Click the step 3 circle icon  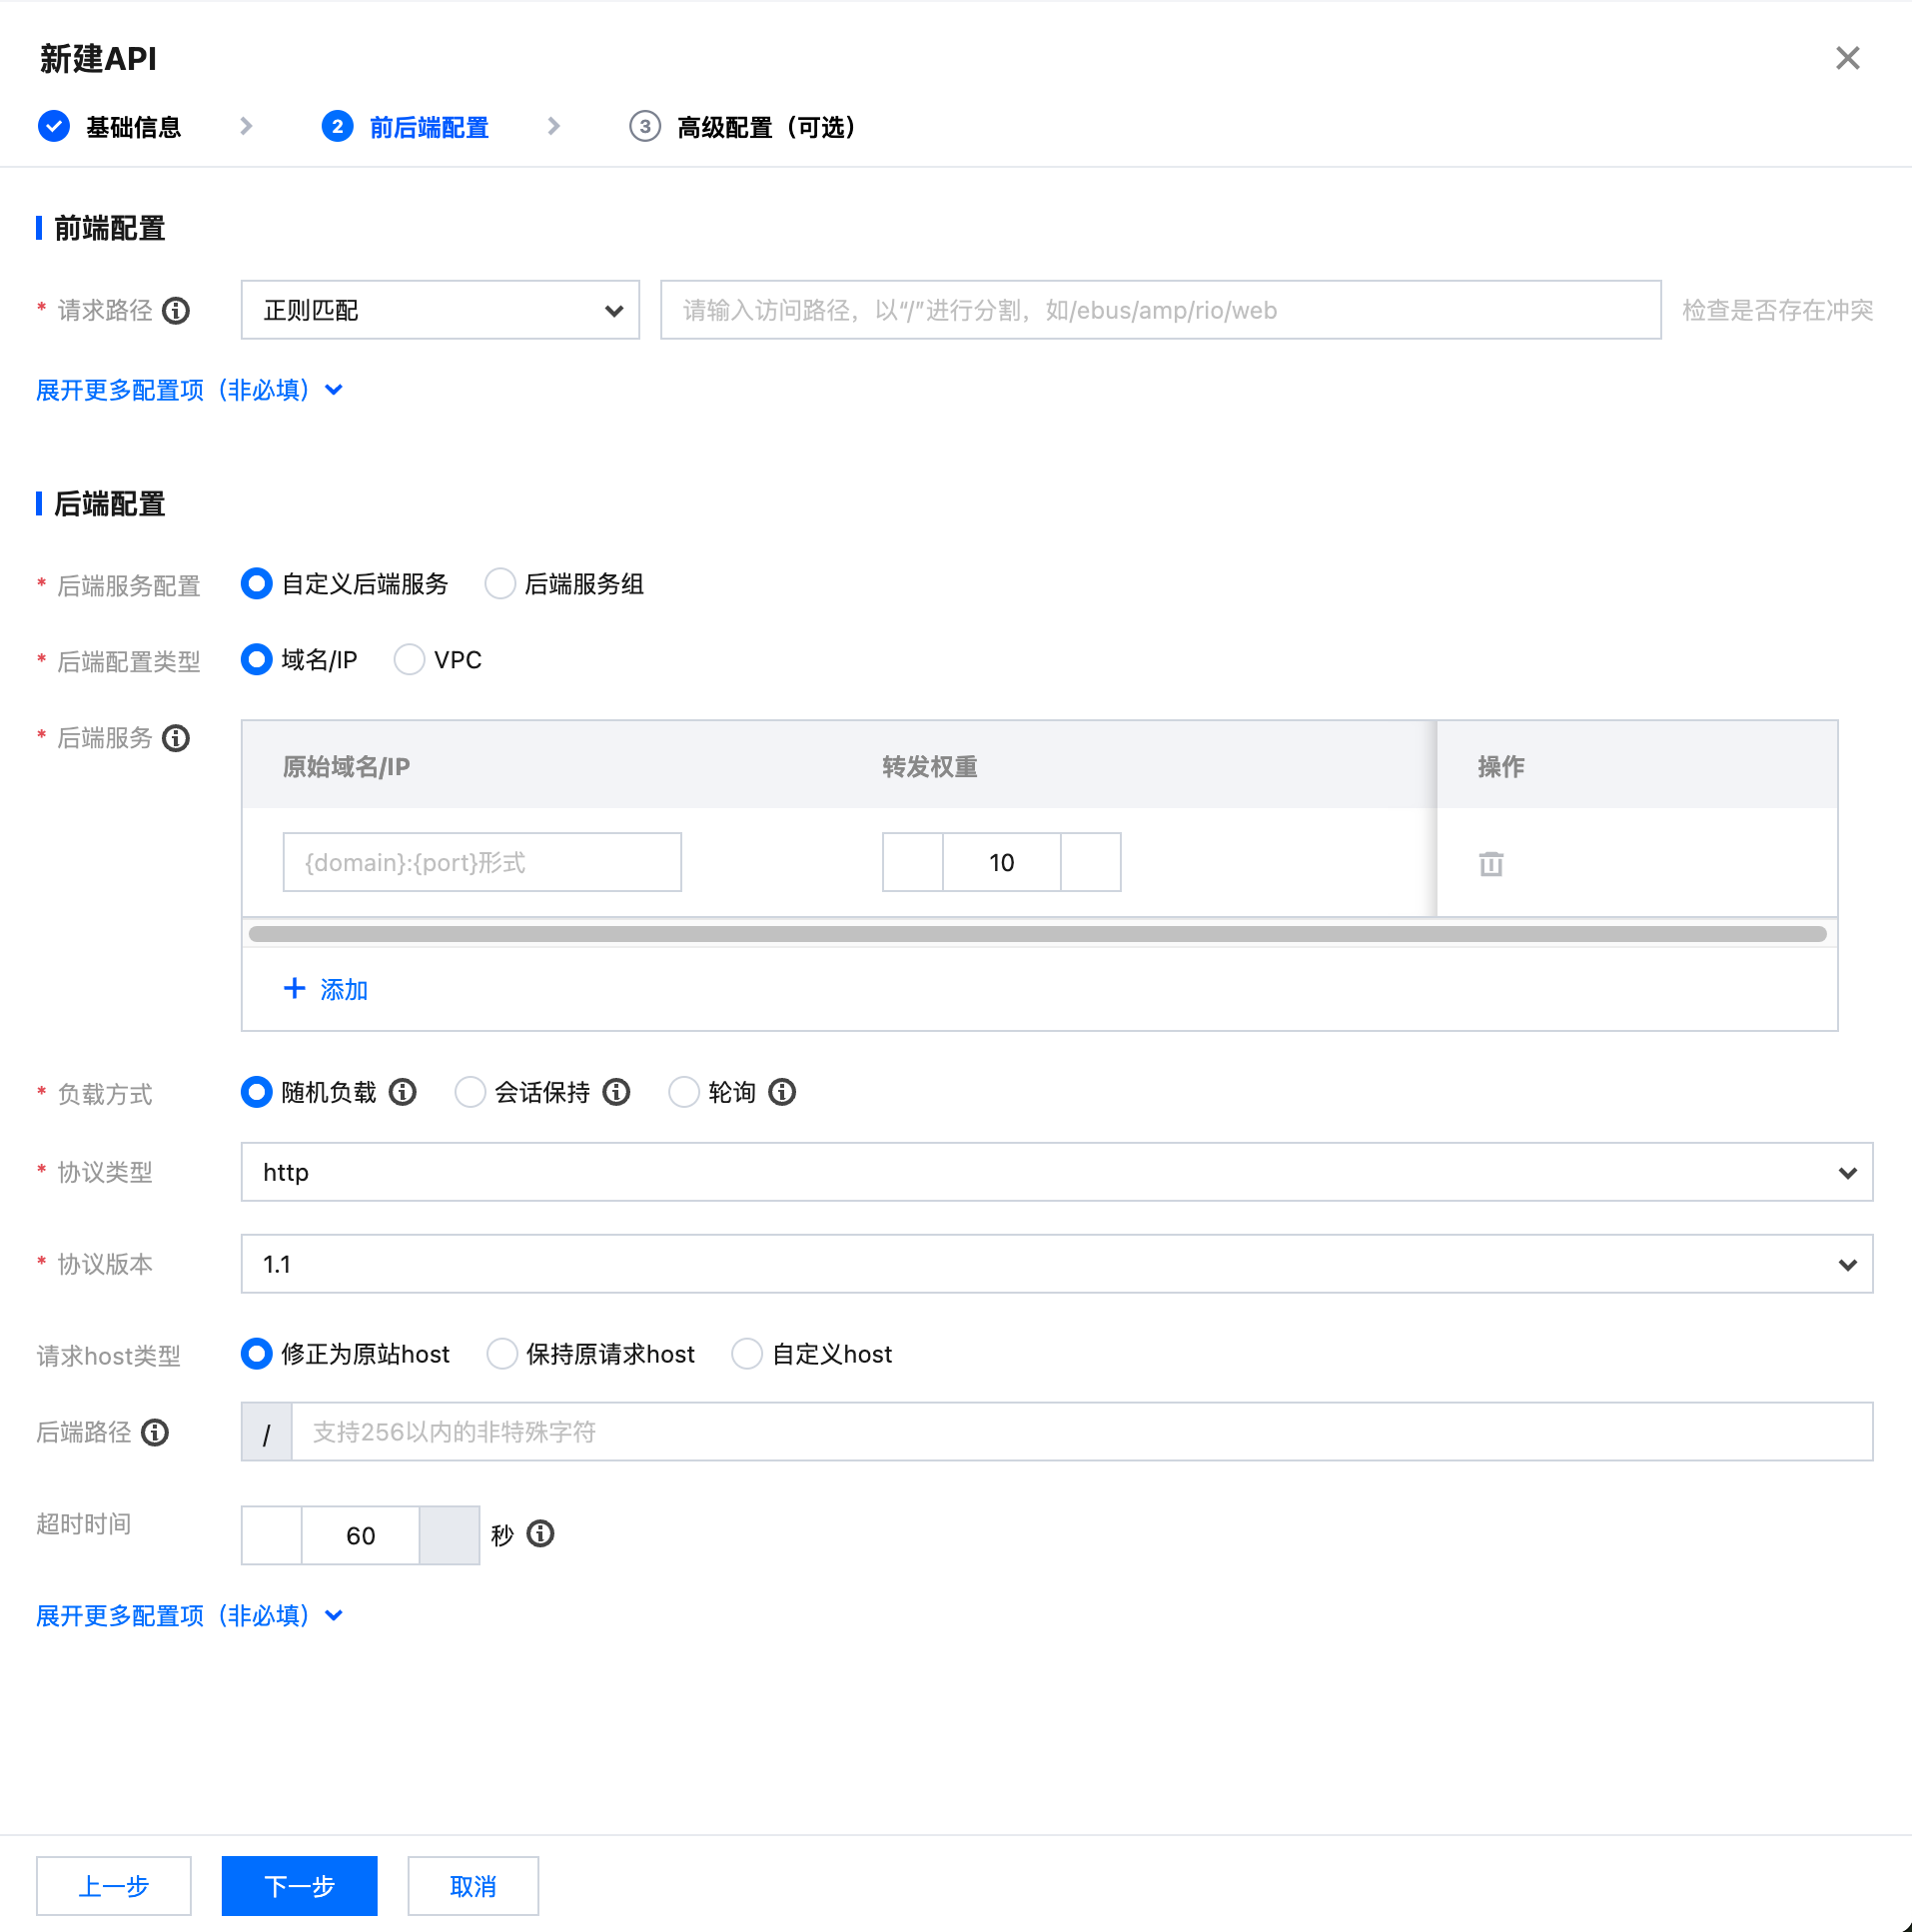645,126
